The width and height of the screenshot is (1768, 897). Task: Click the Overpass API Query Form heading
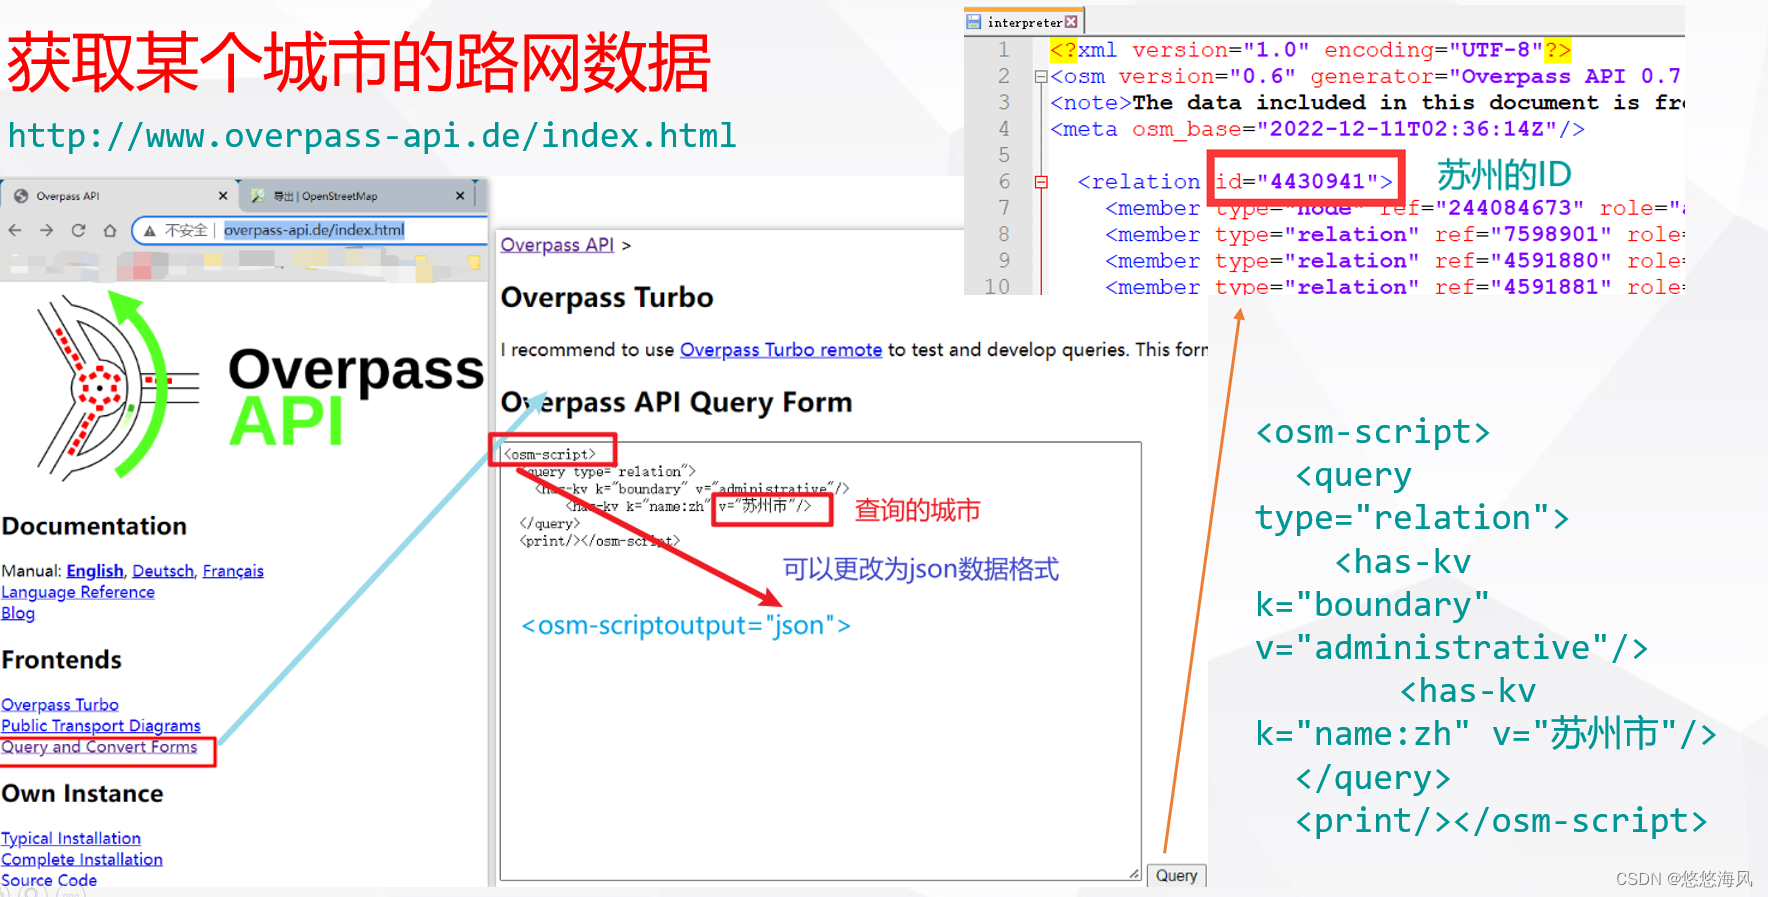tap(677, 403)
